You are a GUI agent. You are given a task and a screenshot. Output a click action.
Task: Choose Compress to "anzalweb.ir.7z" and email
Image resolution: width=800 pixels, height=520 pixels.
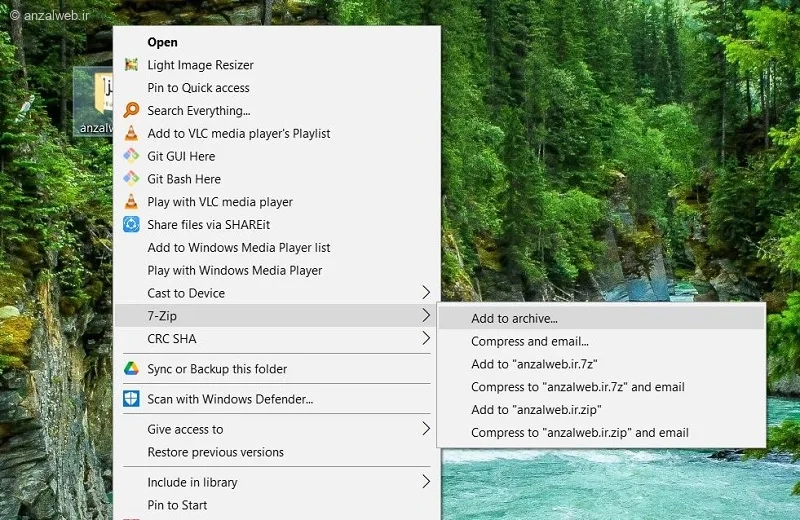602,387
